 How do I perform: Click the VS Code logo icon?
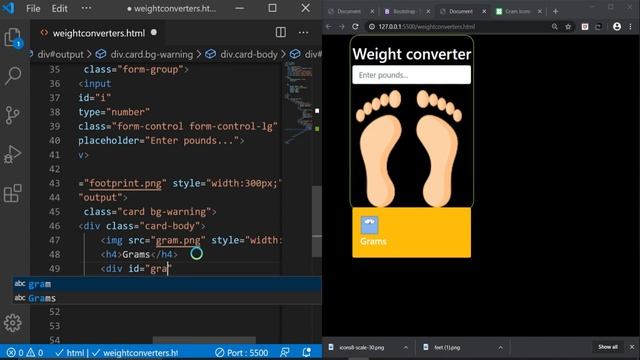tap(9, 8)
